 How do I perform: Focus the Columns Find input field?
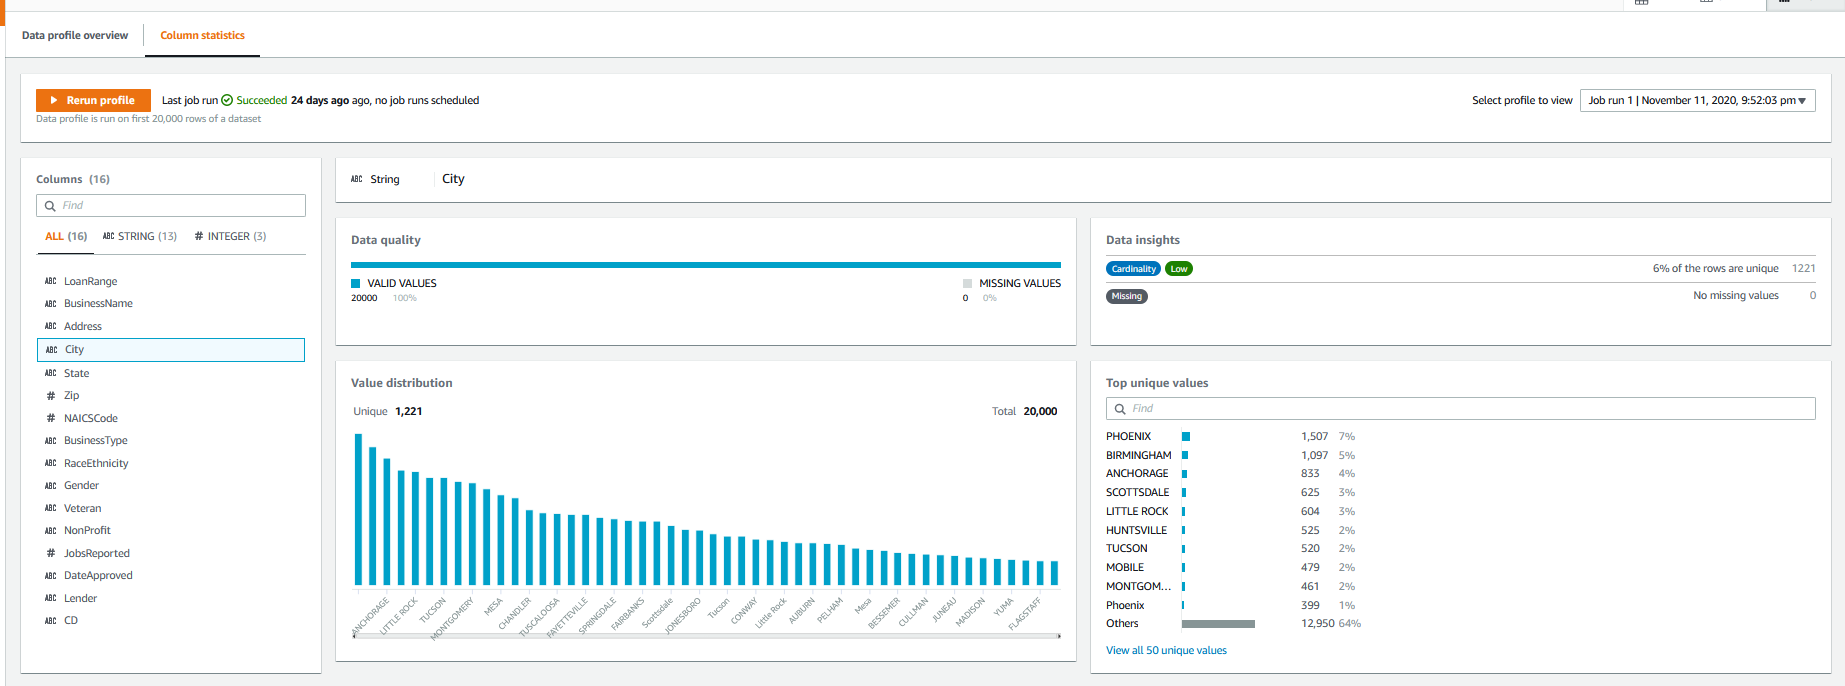tap(180, 206)
